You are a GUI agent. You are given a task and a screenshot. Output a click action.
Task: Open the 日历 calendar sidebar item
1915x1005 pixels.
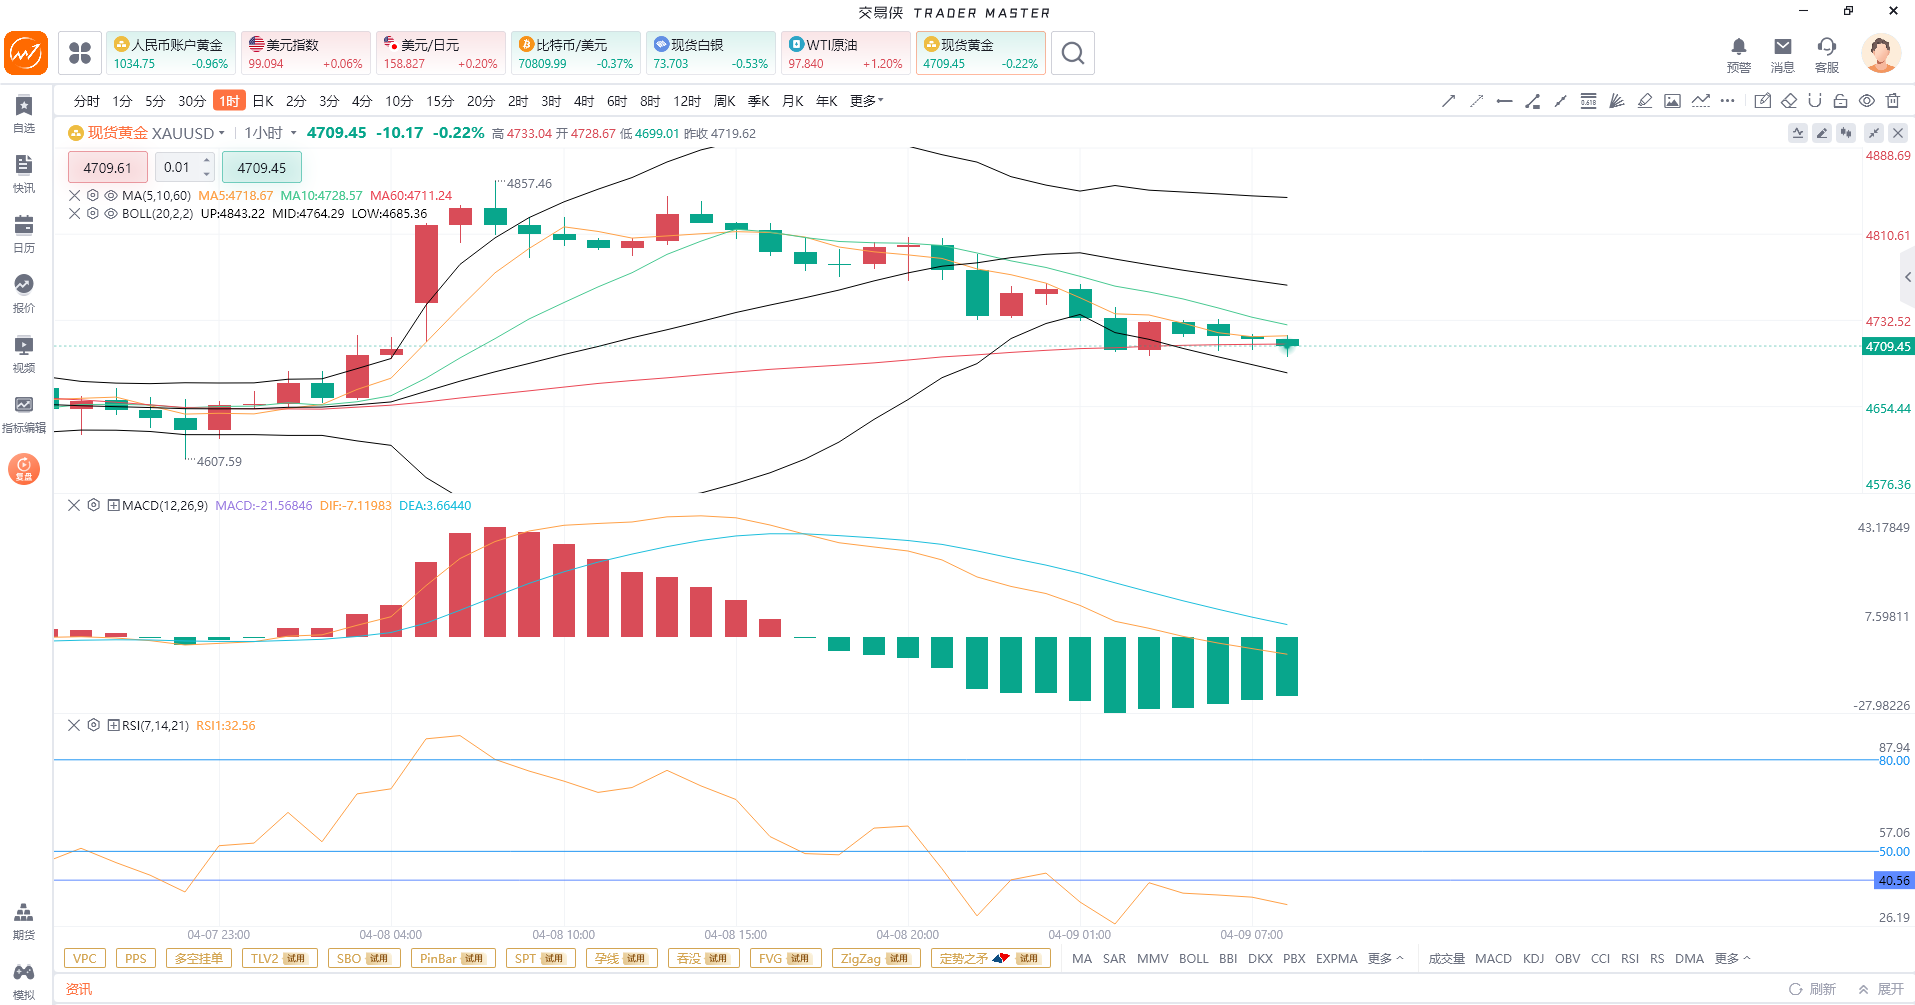(x=24, y=234)
